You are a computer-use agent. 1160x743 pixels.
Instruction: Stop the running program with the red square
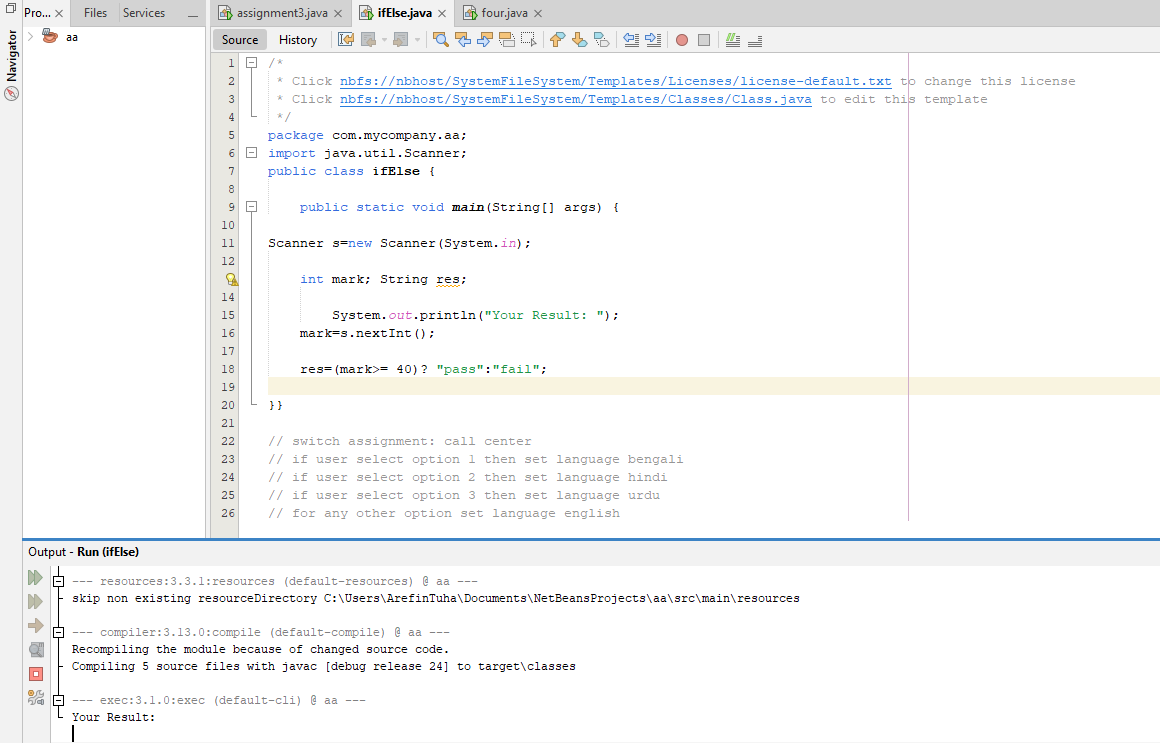click(x=36, y=674)
